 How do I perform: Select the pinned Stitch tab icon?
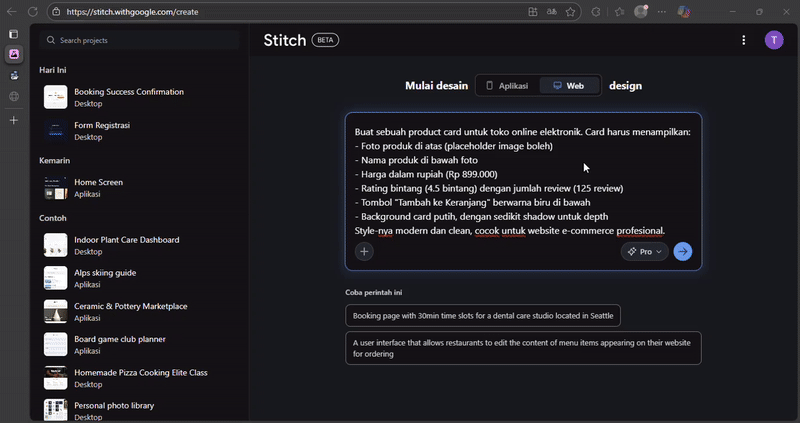tap(14, 54)
